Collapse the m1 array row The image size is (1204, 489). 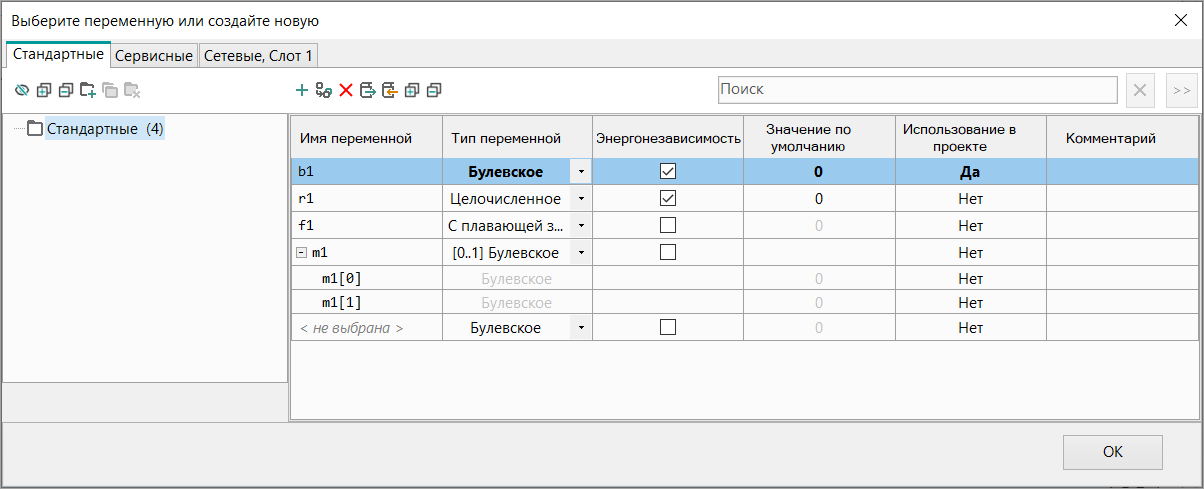click(301, 253)
